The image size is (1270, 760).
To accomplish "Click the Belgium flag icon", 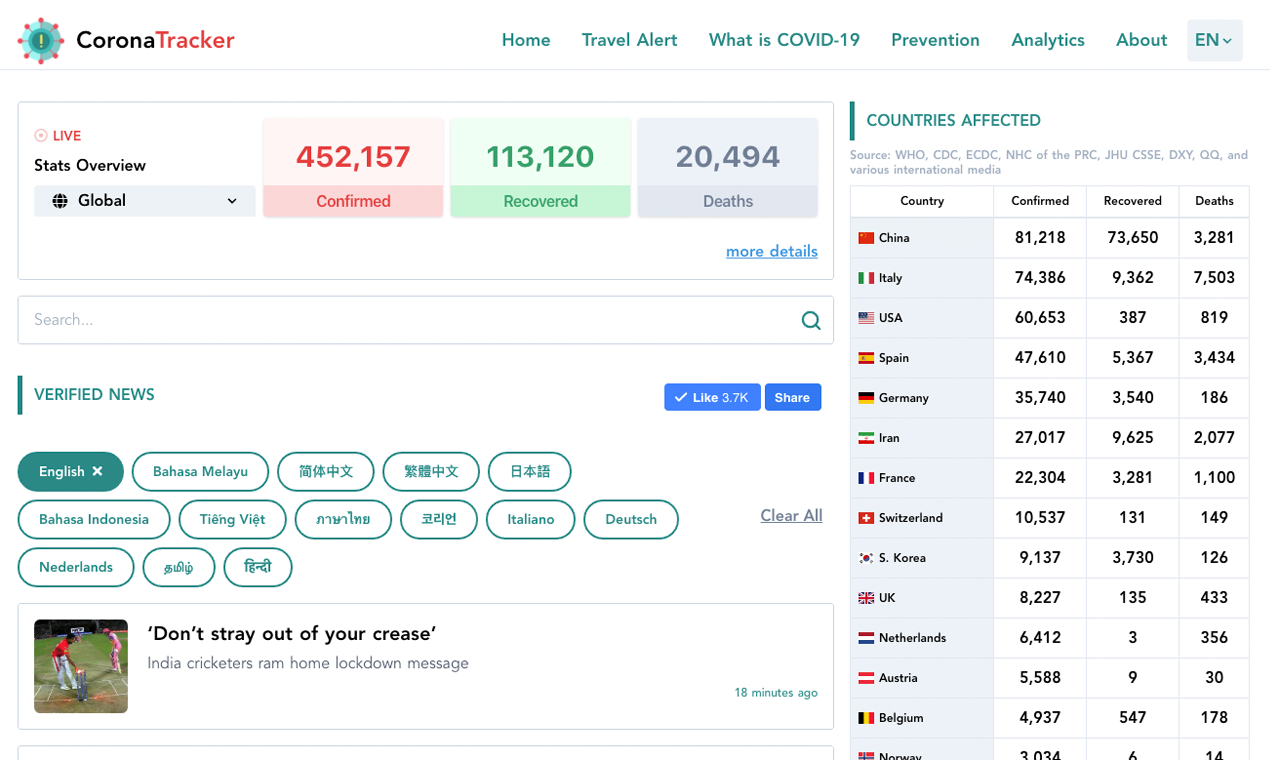I will [866, 718].
